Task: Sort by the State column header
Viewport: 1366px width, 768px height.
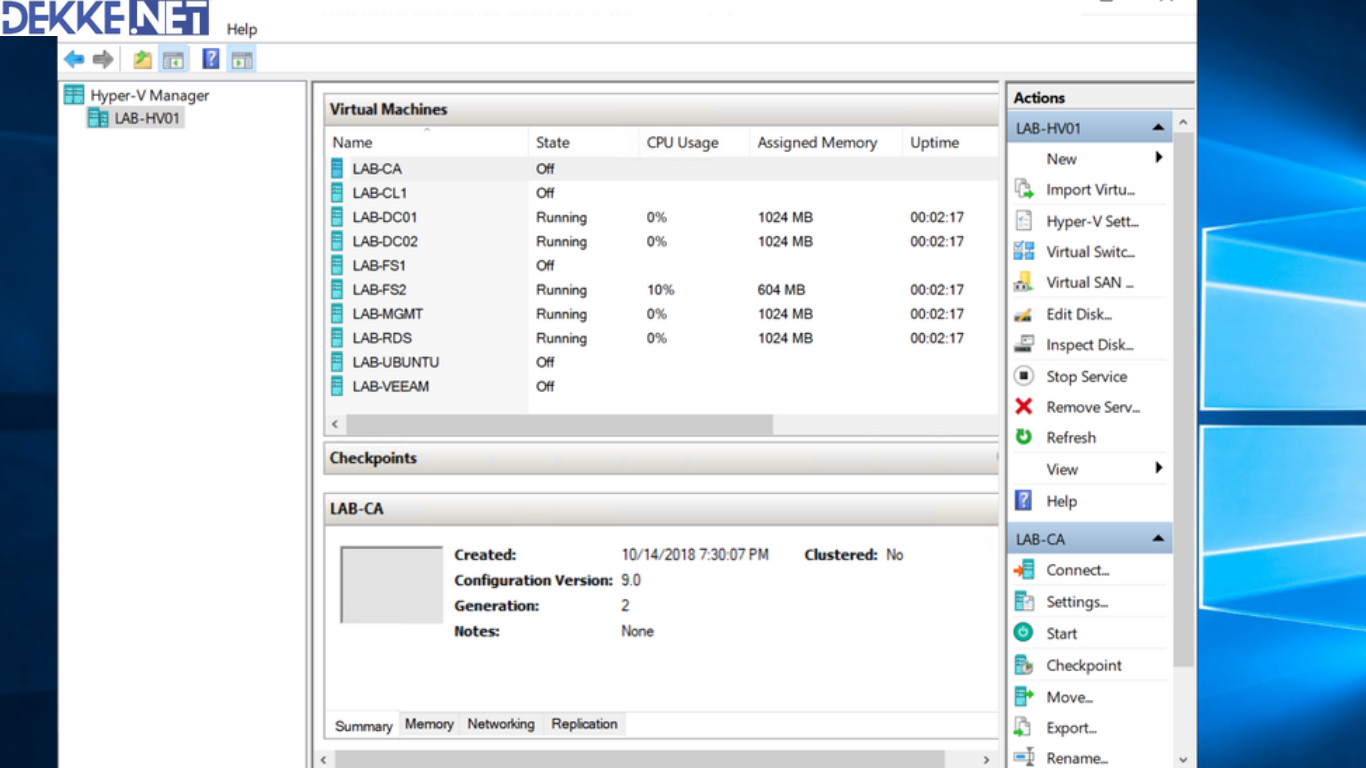Action: [x=583, y=142]
